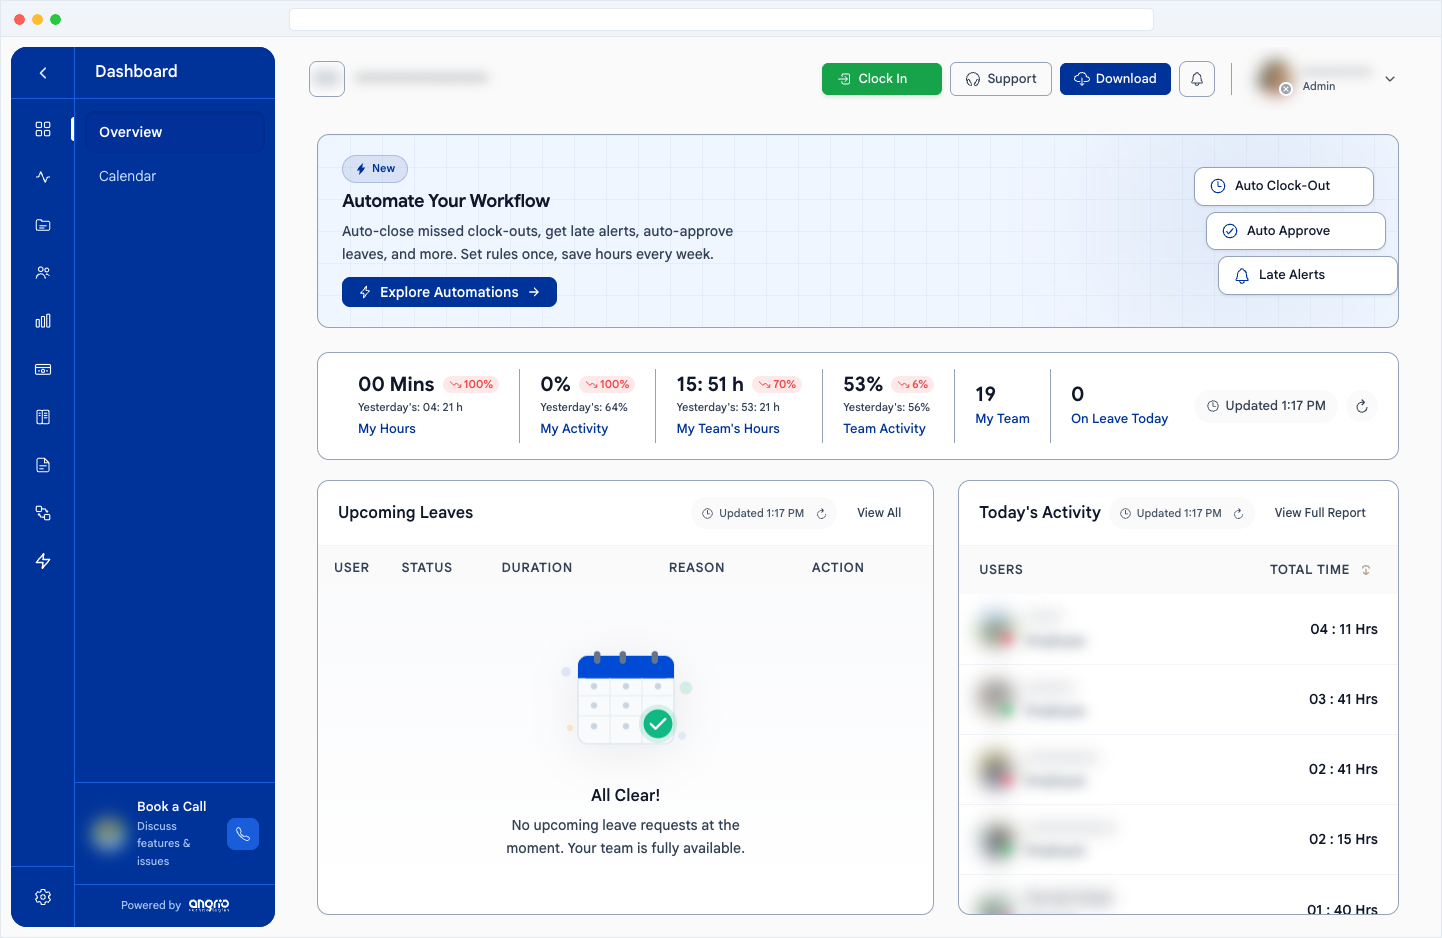Open the workflow integrations icon in sidebar
Viewport: 1442px width, 938px height.
pos(42,512)
